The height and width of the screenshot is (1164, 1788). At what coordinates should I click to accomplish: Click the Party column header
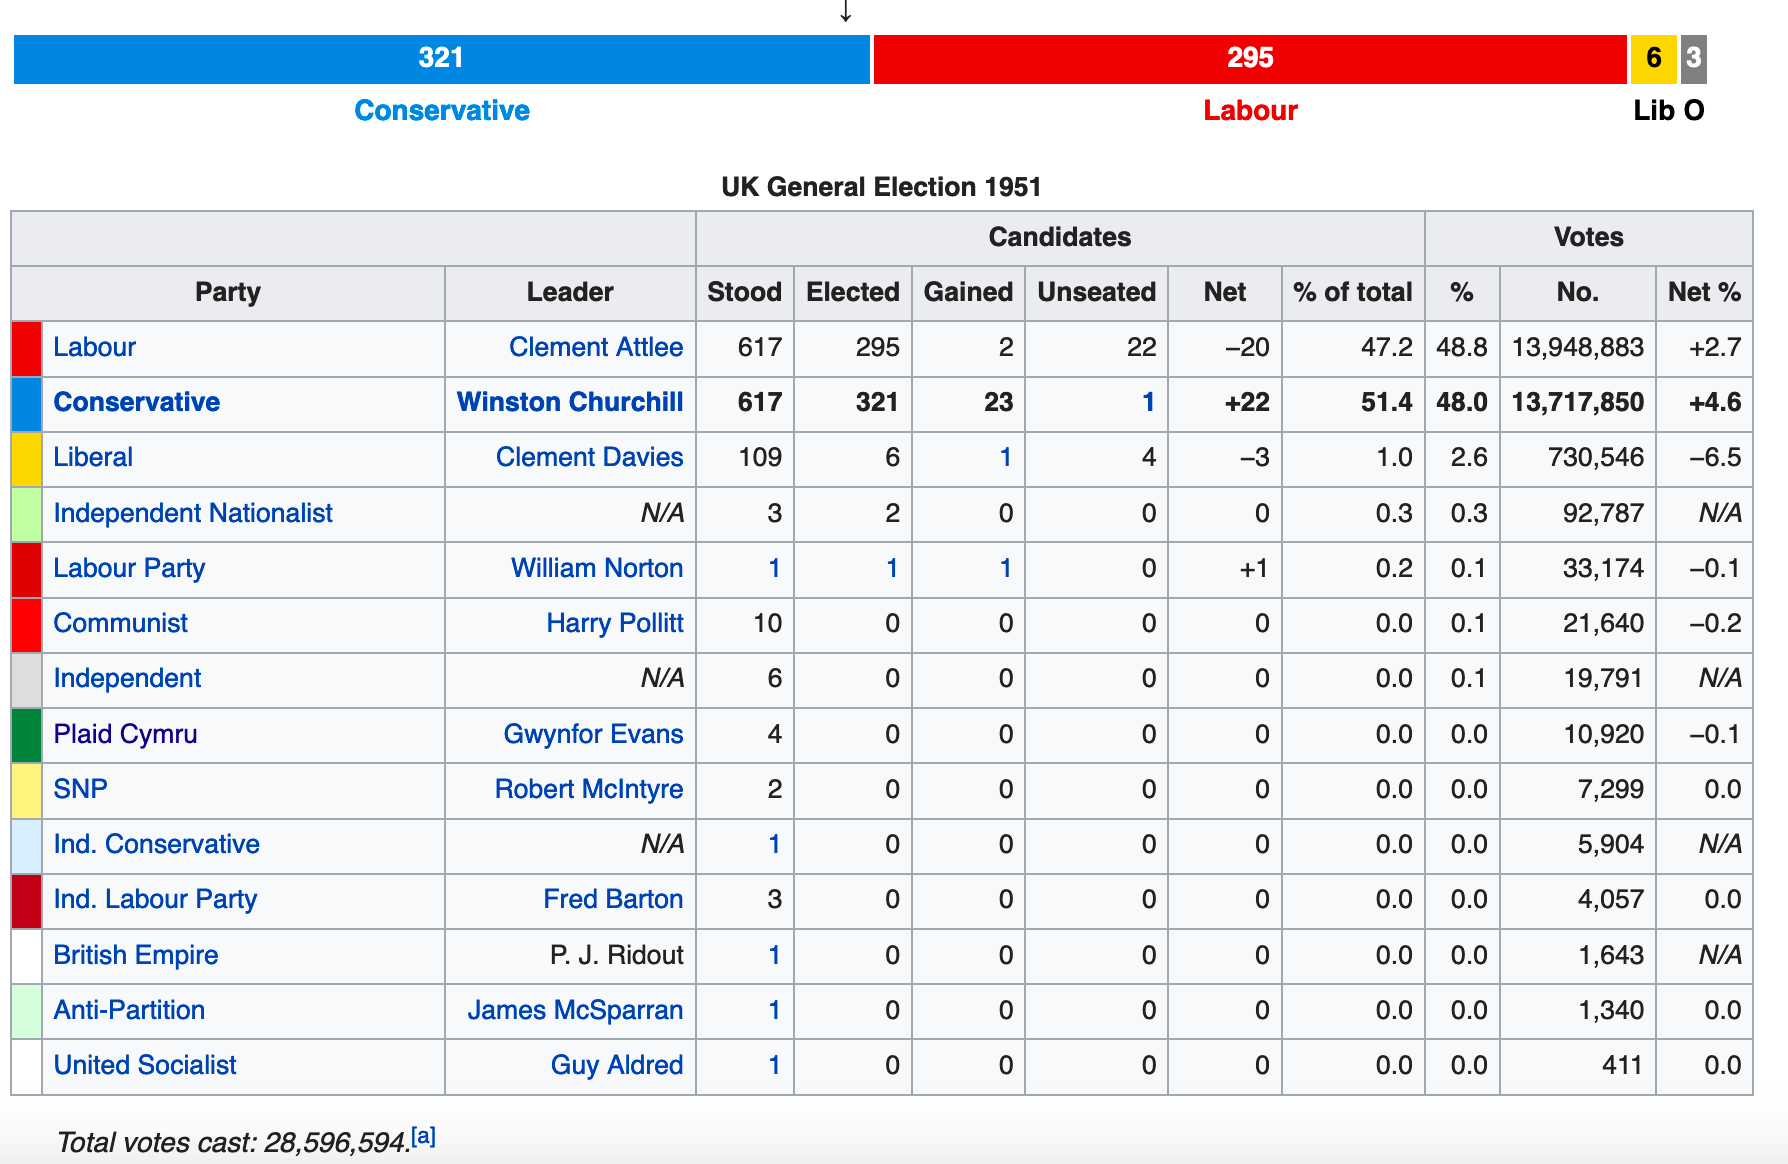click(228, 293)
